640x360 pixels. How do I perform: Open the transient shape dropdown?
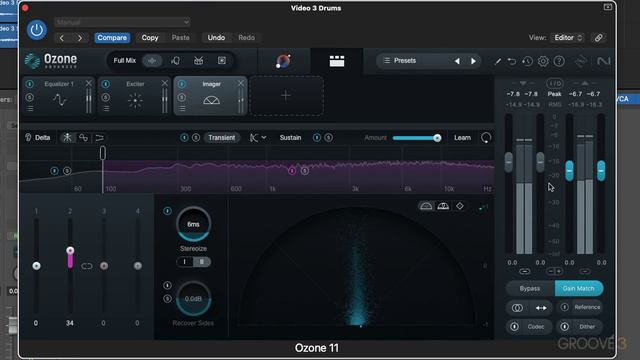[258, 138]
